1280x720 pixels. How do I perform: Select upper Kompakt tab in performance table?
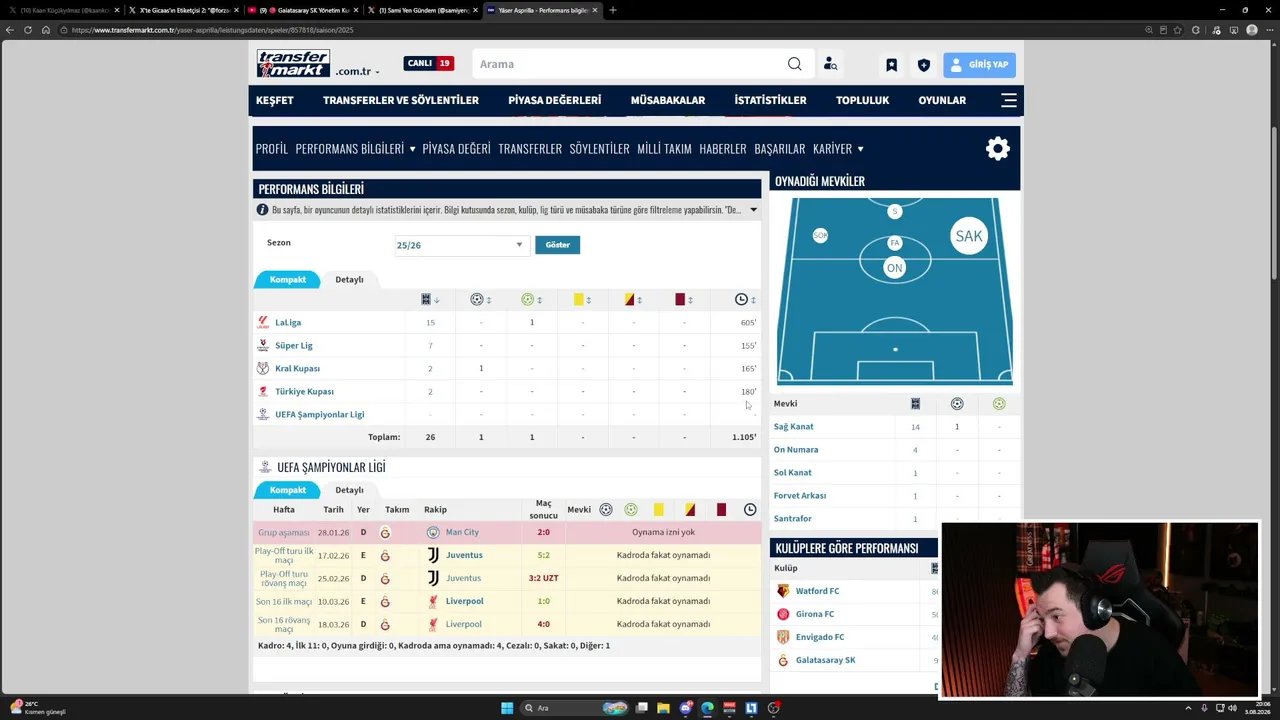[x=287, y=280]
